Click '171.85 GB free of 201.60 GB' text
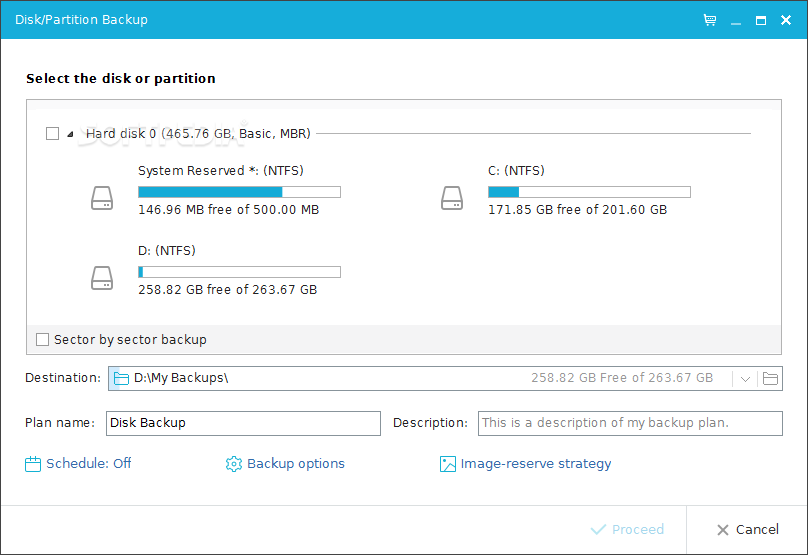Image resolution: width=808 pixels, height=555 pixels. coord(578,210)
